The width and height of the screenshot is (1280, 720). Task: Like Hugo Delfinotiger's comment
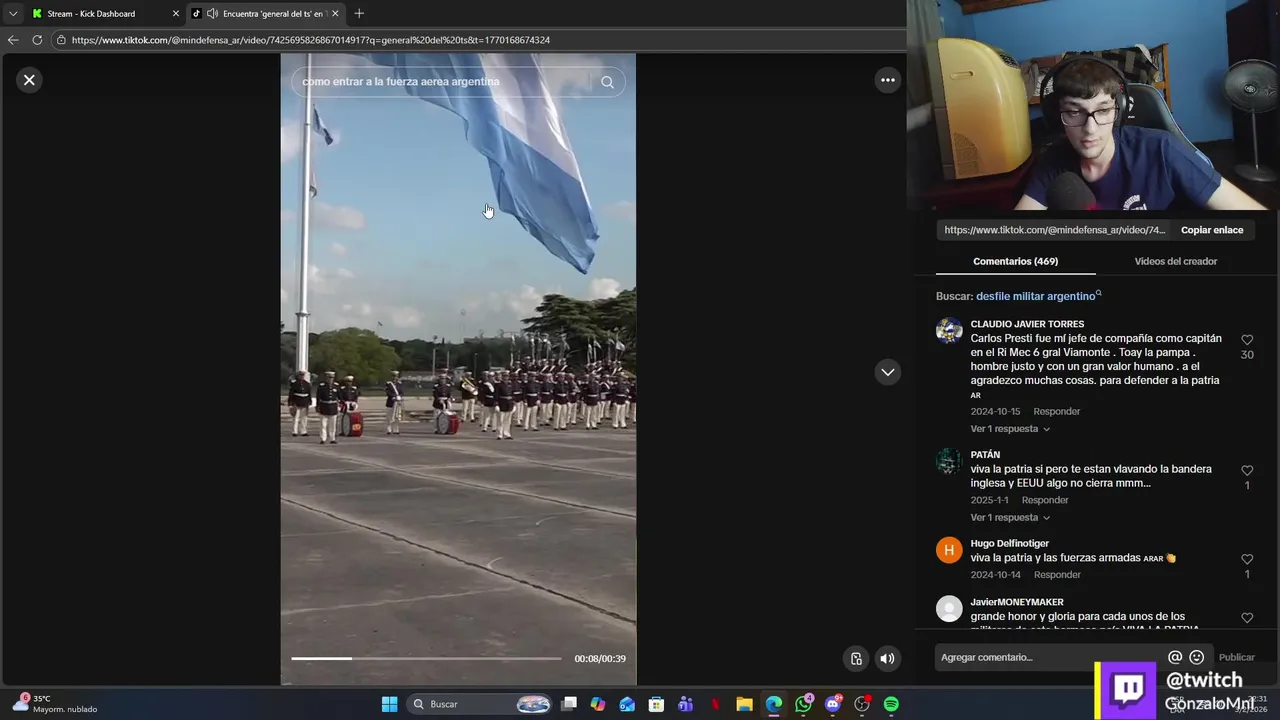point(1247,559)
